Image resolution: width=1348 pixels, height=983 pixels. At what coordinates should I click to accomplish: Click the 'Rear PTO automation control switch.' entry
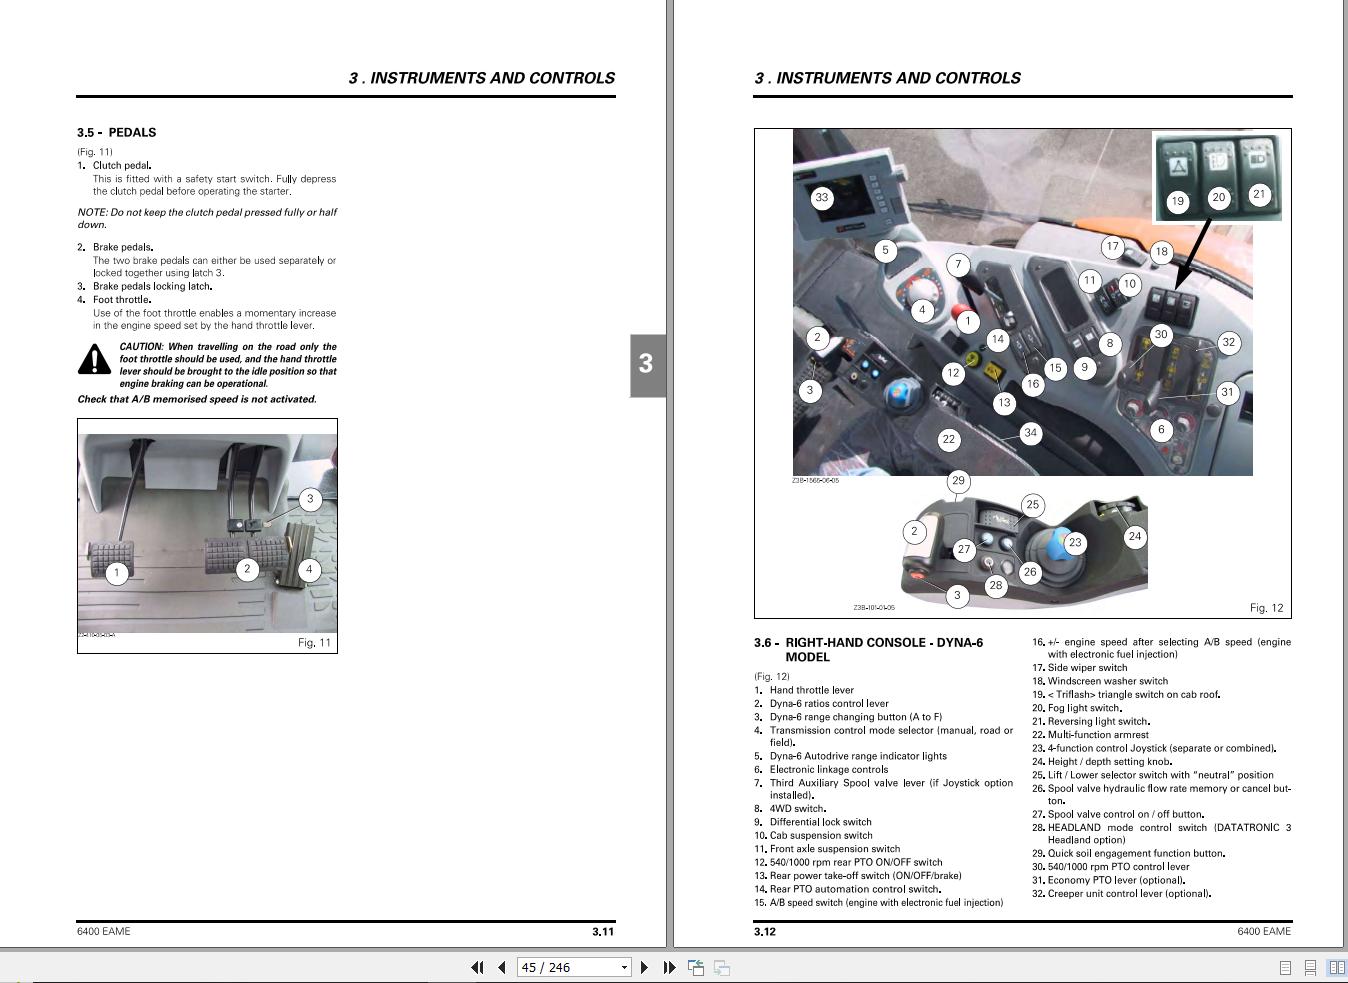tap(855, 889)
